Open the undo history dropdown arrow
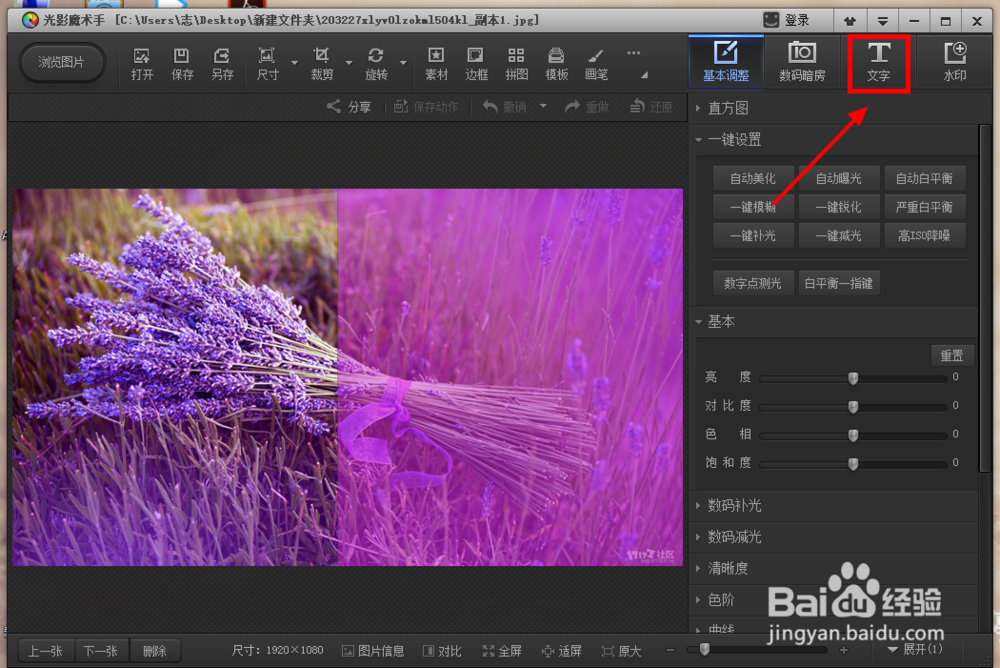Viewport: 1000px width, 668px height. click(543, 106)
